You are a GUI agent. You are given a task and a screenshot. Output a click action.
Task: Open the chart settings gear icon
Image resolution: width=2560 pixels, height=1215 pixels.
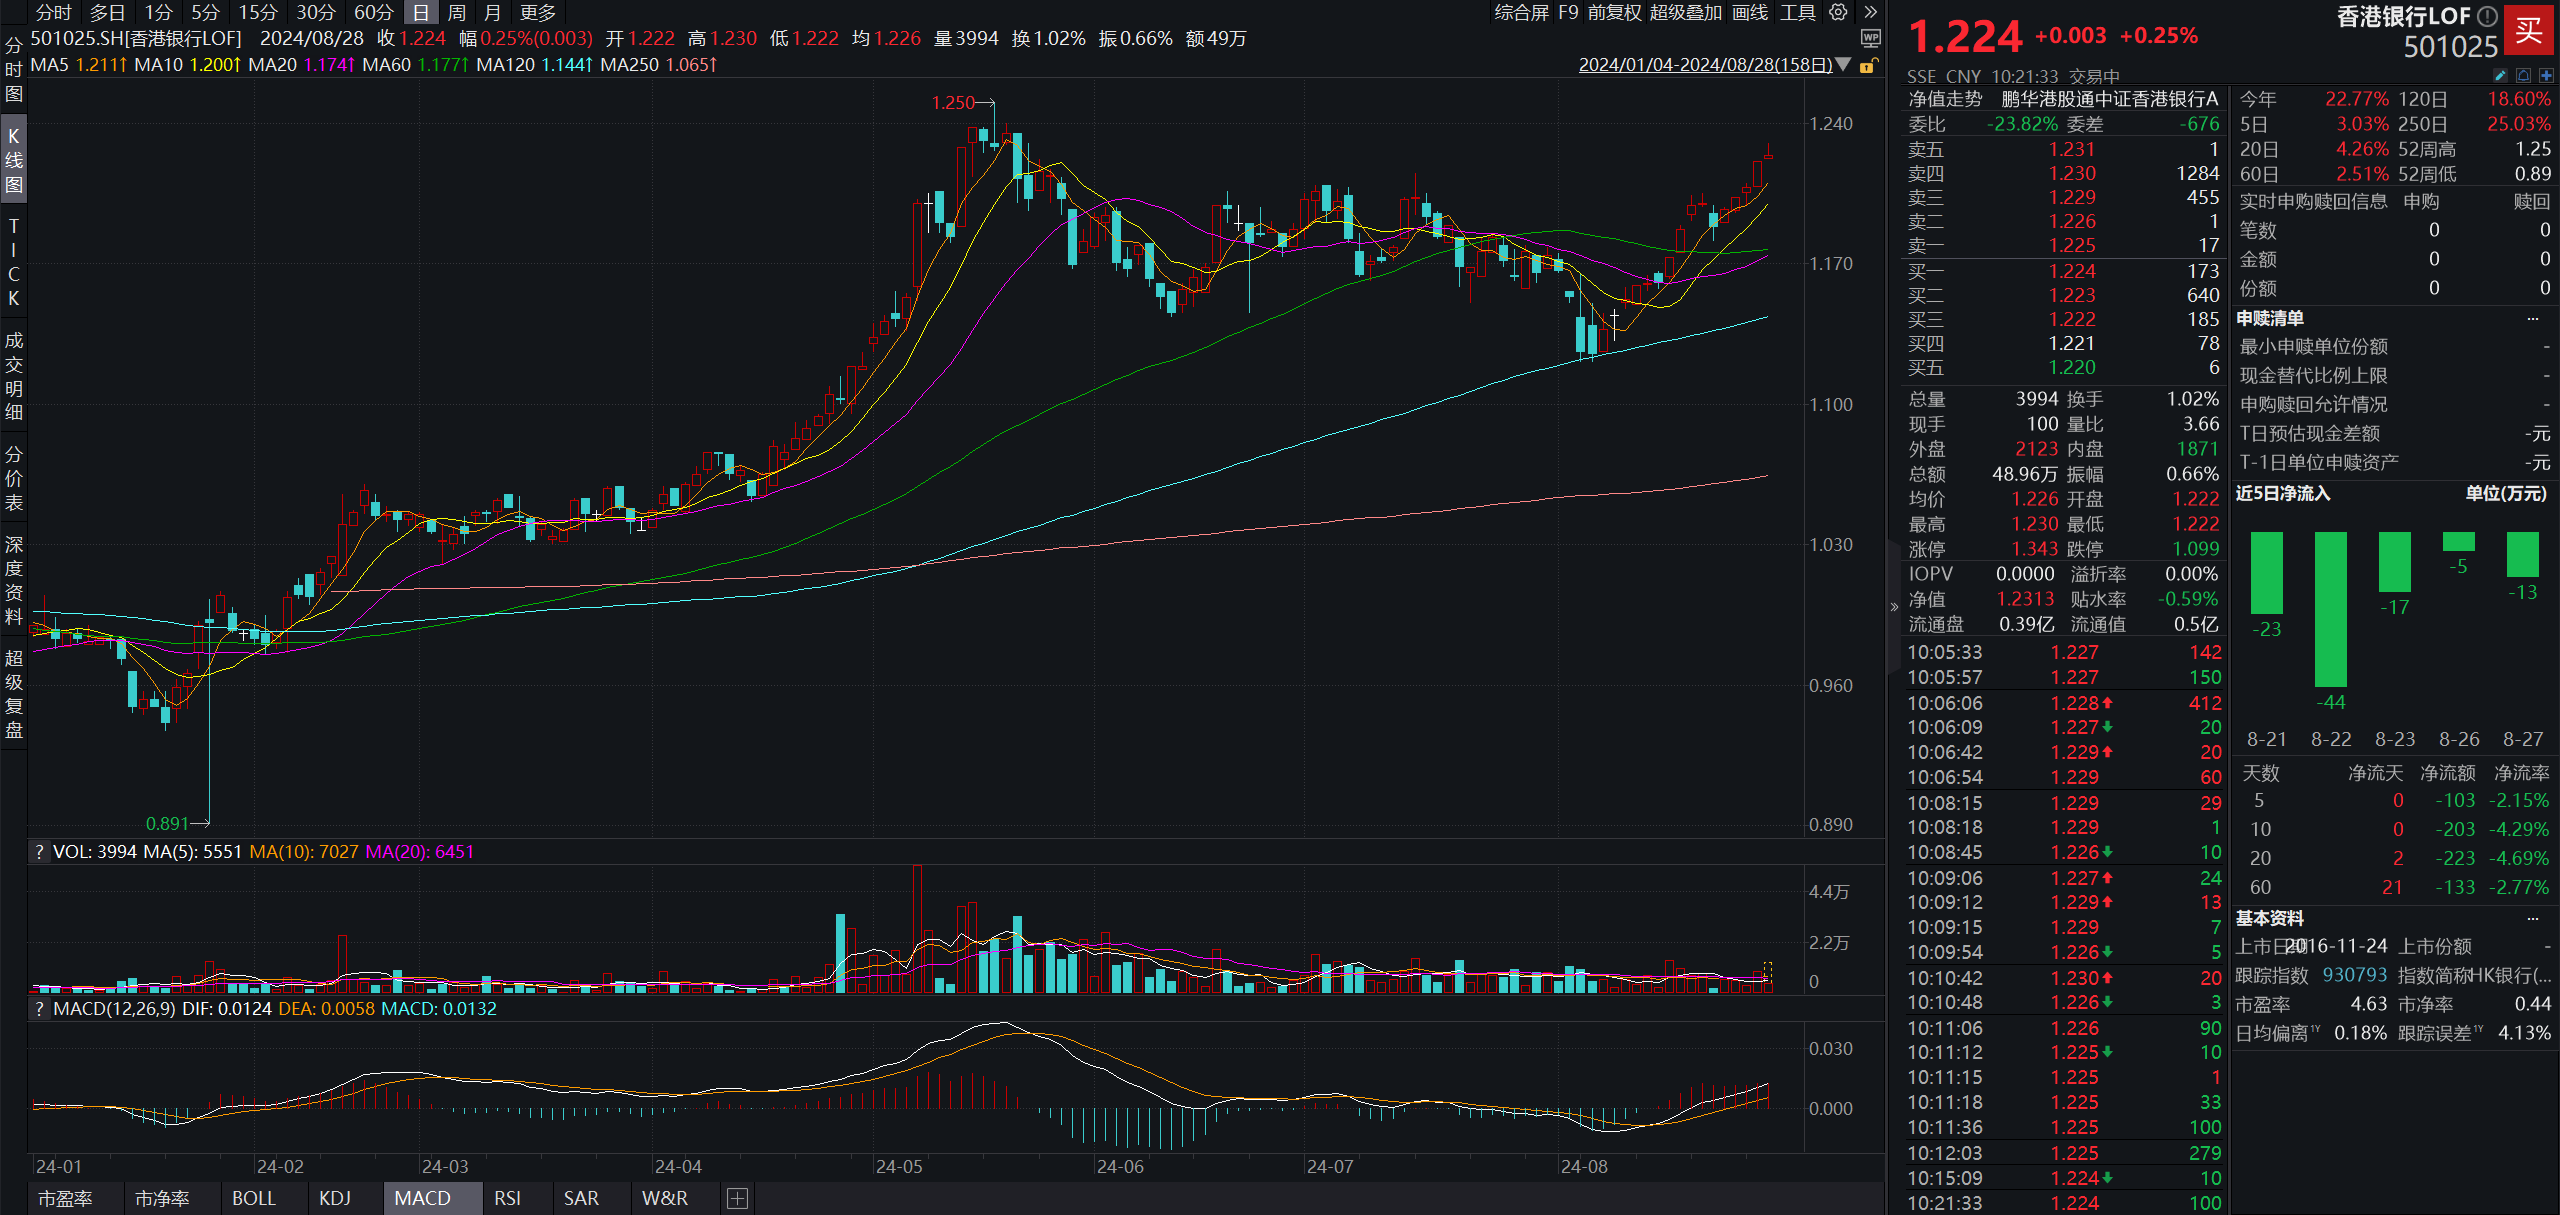(x=1838, y=12)
